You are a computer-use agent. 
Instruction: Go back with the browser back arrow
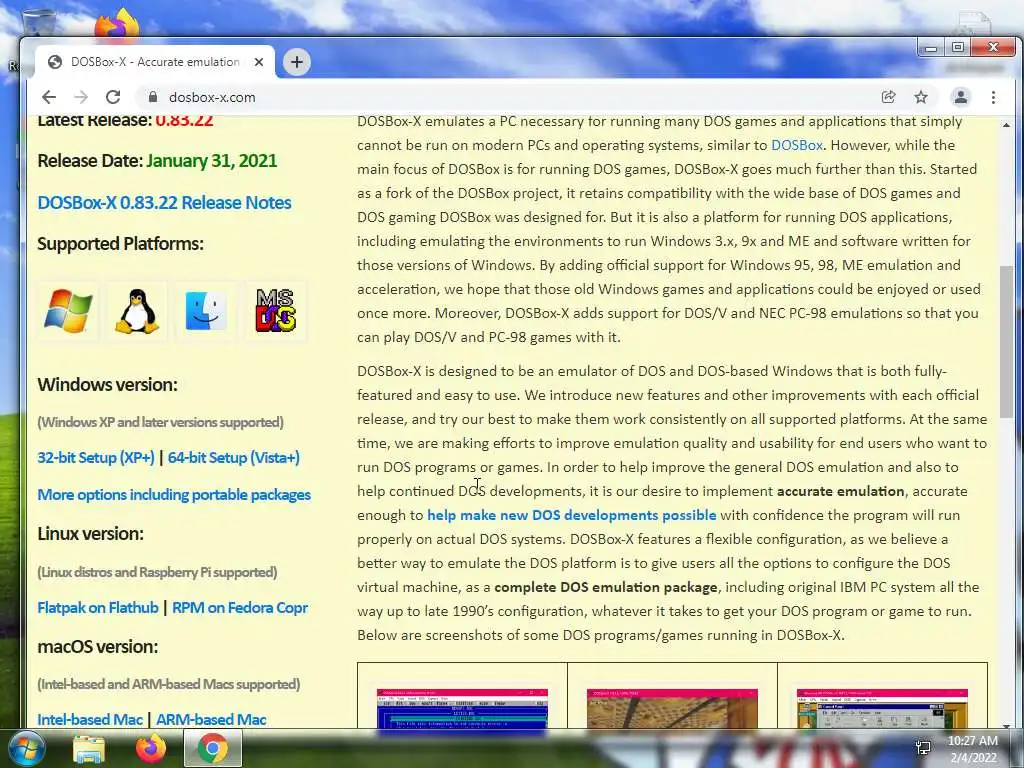click(49, 97)
